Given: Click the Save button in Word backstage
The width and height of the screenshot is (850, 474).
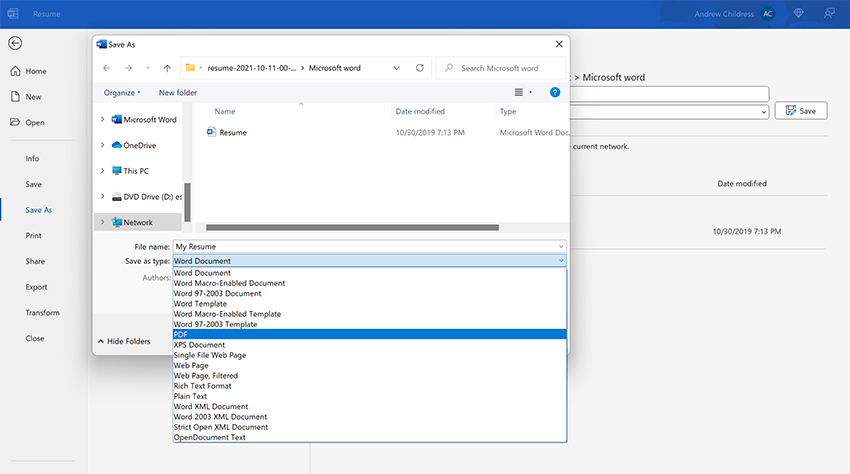Looking at the screenshot, I should 801,111.
